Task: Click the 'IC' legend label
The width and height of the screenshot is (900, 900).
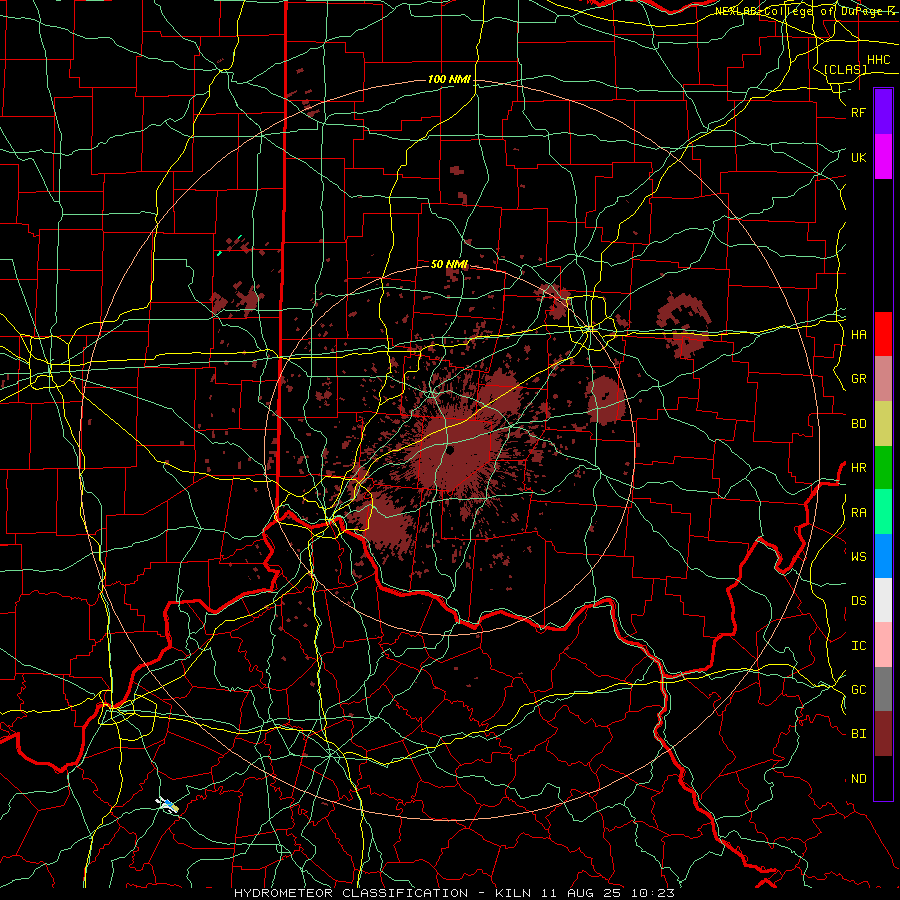Action: point(858,645)
